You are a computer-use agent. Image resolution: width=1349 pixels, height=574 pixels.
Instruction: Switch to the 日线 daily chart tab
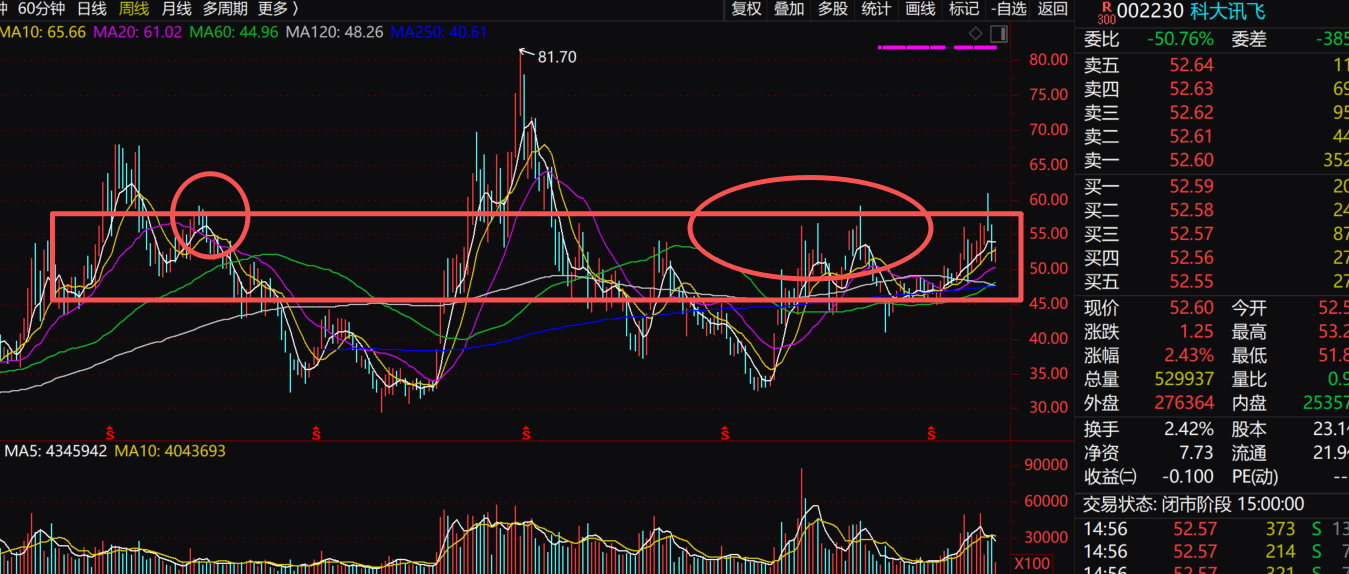click(92, 9)
